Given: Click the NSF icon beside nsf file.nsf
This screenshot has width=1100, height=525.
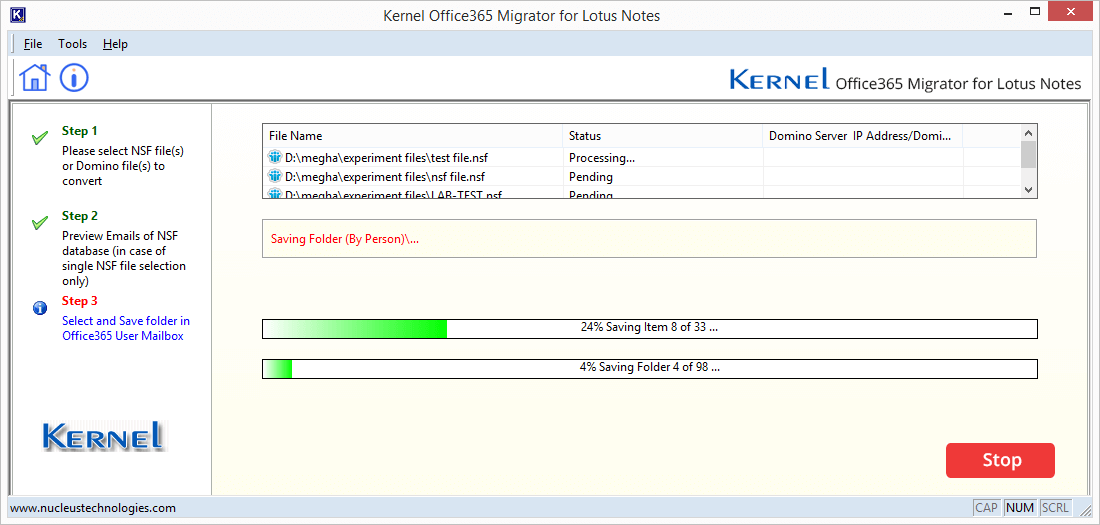Looking at the screenshot, I should (274, 177).
